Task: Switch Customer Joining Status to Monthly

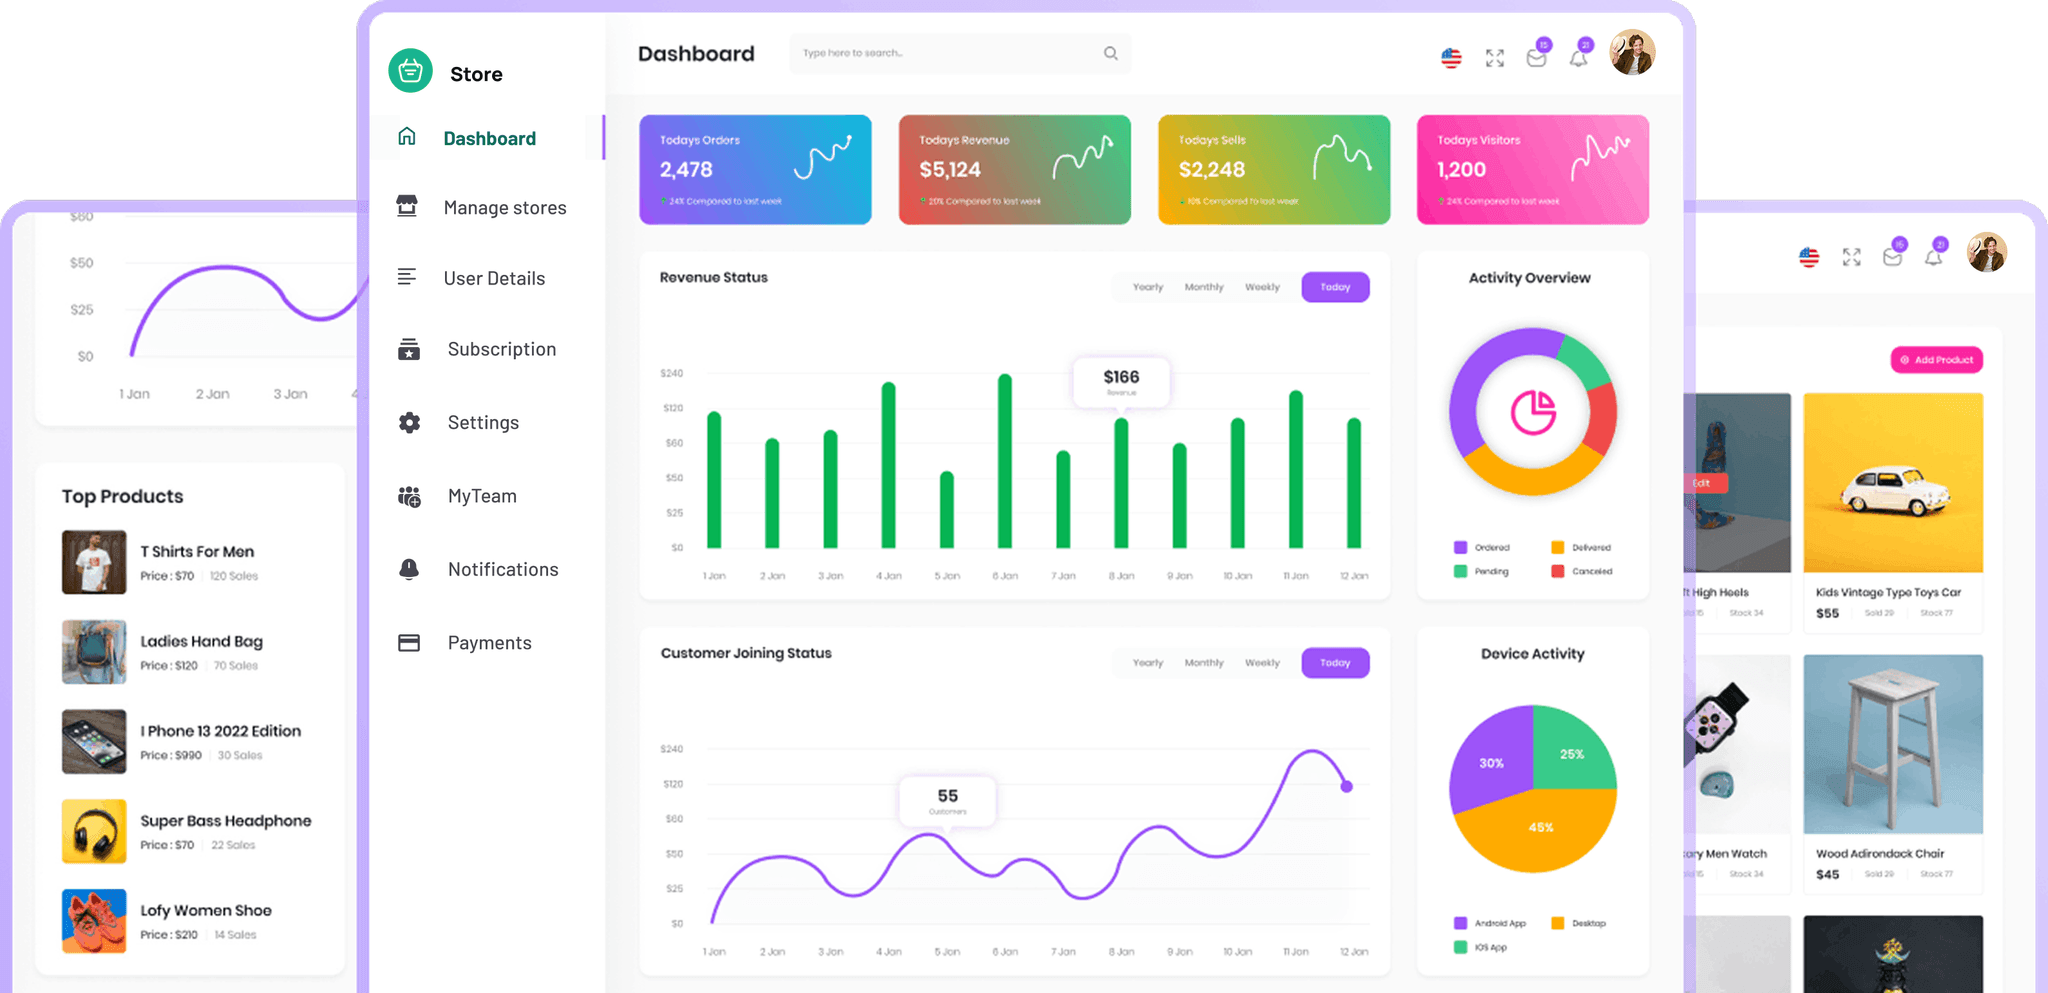Action: [x=1204, y=663]
